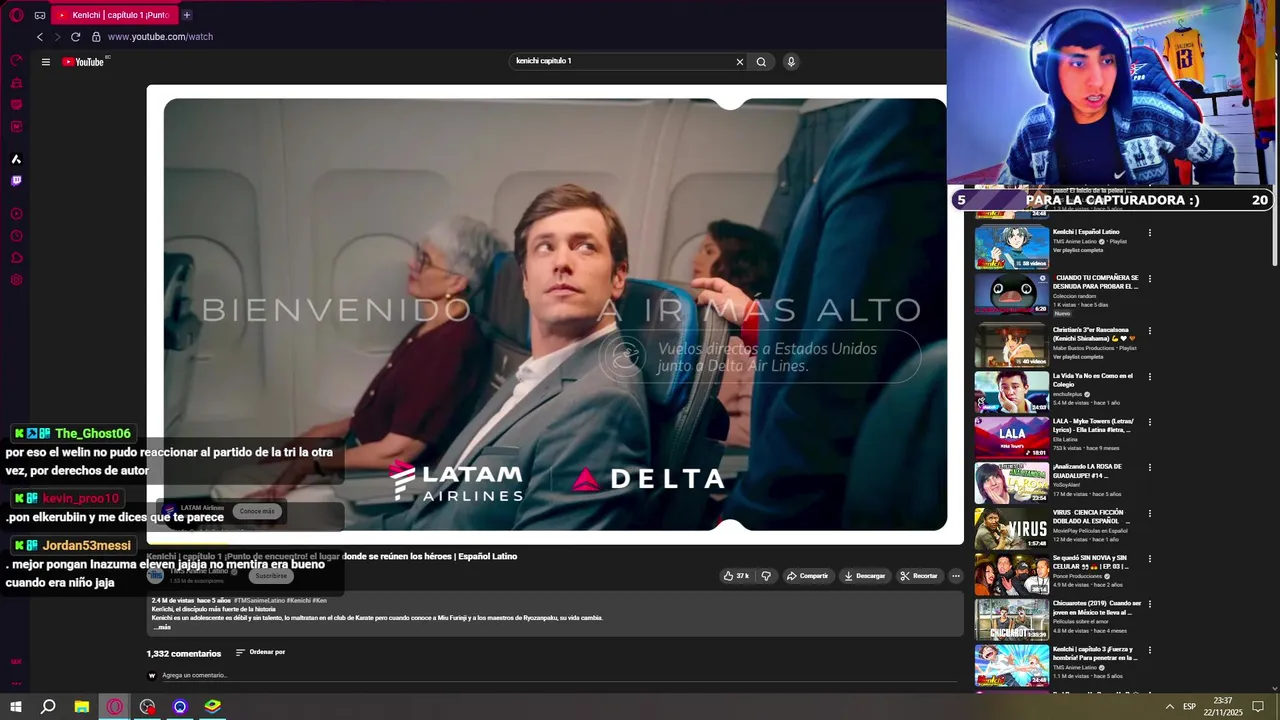Open more actions three-dot menu under video
This screenshot has width=1280, height=720.
(955, 576)
